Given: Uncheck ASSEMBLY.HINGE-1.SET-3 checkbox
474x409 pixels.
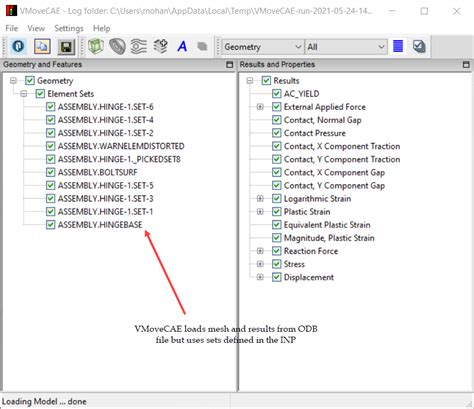Looking at the screenshot, I should tap(50, 199).
